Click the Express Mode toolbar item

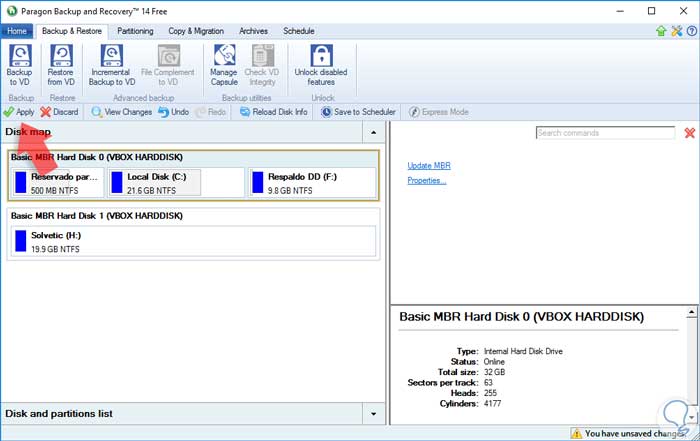439,112
